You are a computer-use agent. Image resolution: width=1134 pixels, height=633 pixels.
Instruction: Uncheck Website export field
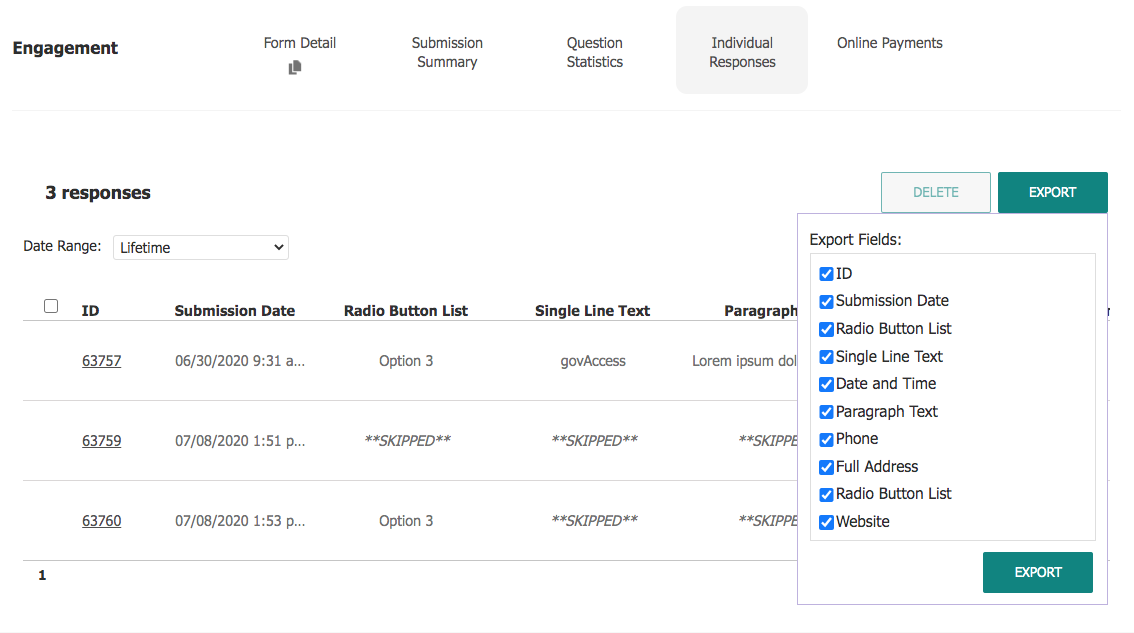click(x=826, y=522)
